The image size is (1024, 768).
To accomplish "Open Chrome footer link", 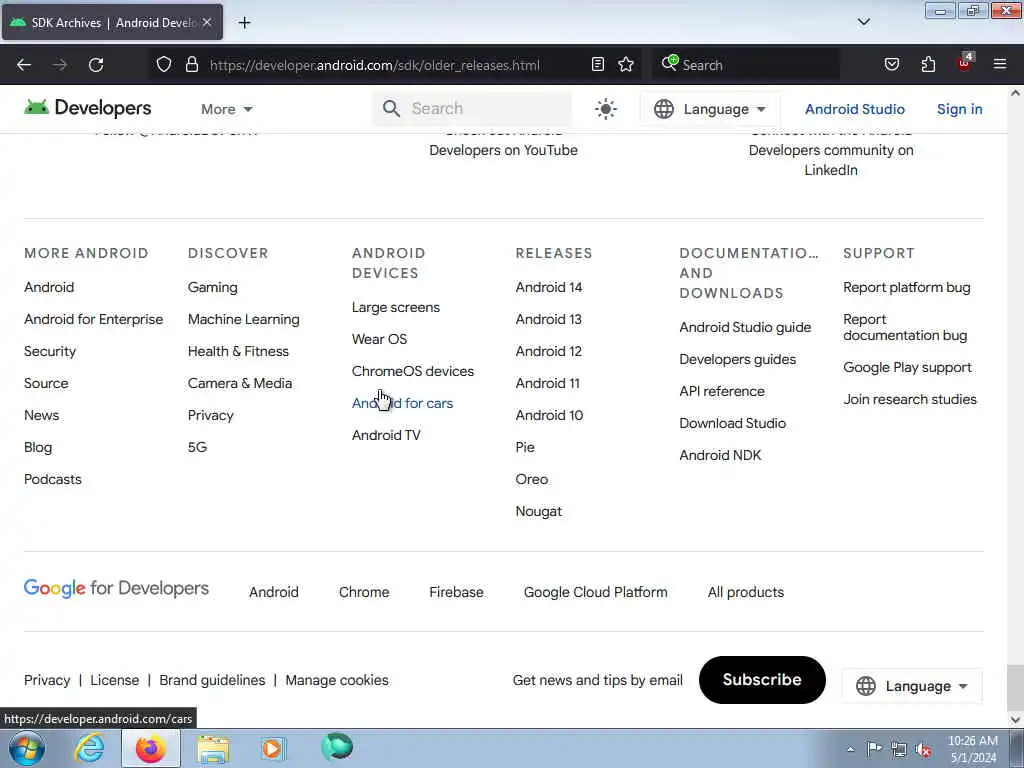I will tap(364, 592).
